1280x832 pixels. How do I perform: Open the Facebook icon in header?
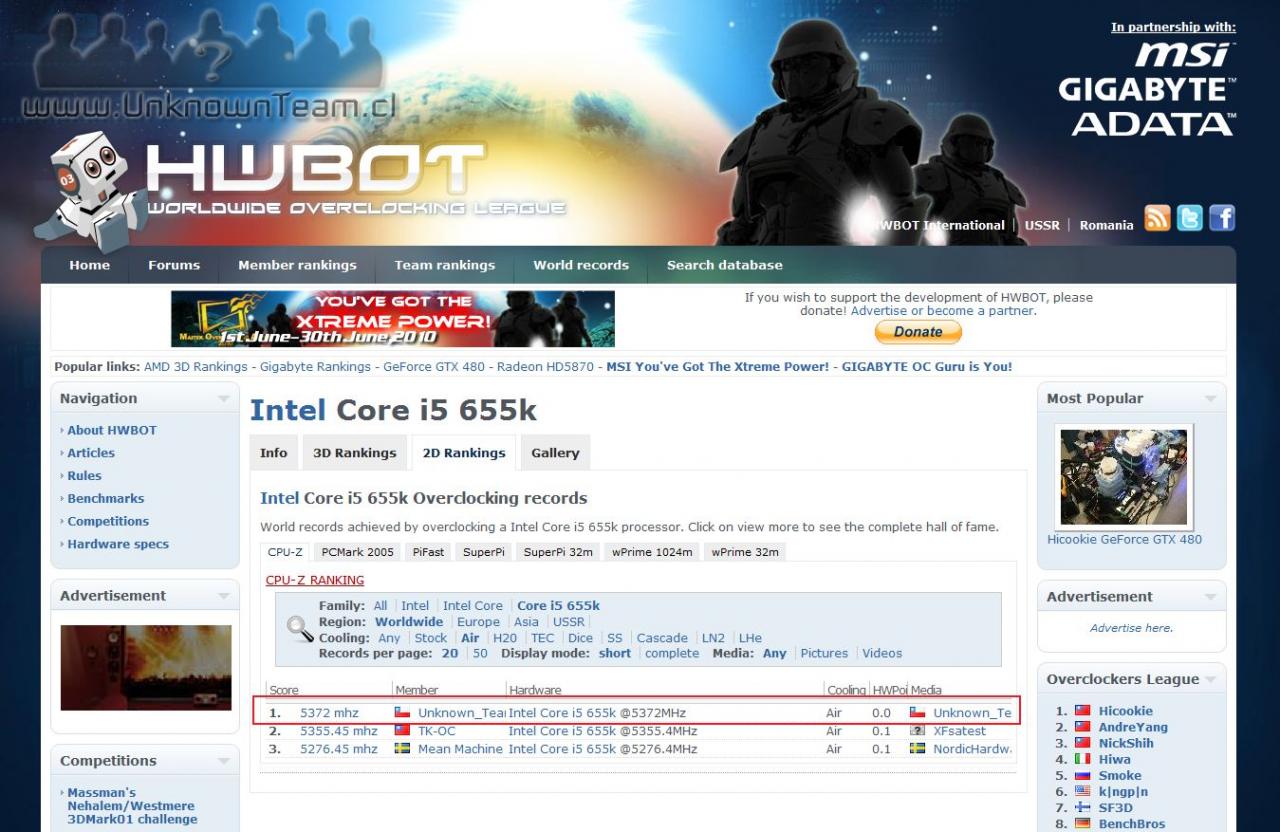[1222, 218]
